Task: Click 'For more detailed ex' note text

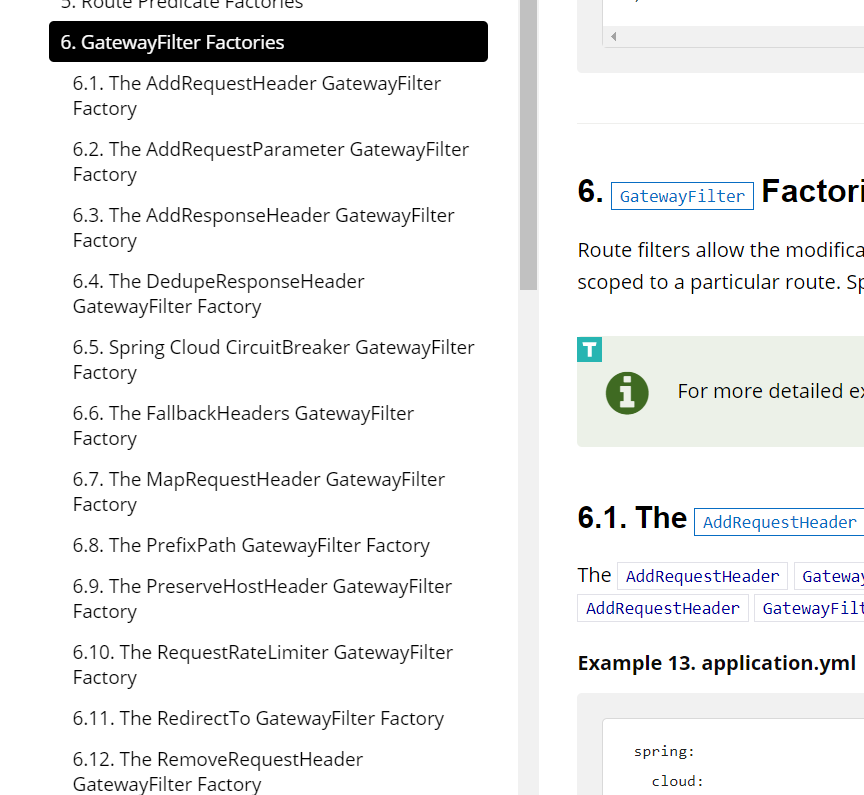Action: click(x=770, y=391)
